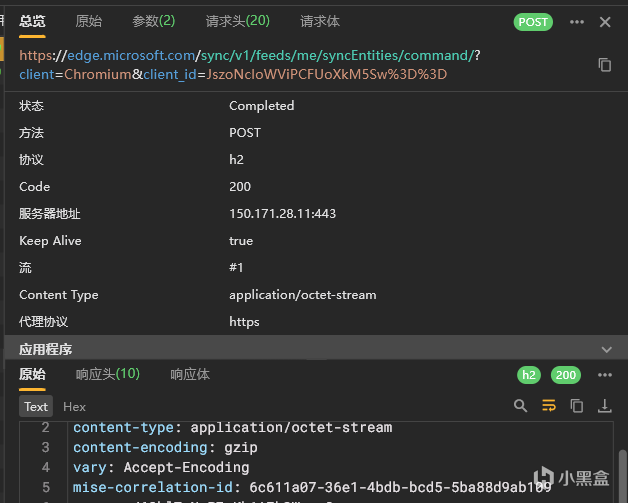Switch to the 响应体 tab
This screenshot has height=503, width=628.
[190, 374]
